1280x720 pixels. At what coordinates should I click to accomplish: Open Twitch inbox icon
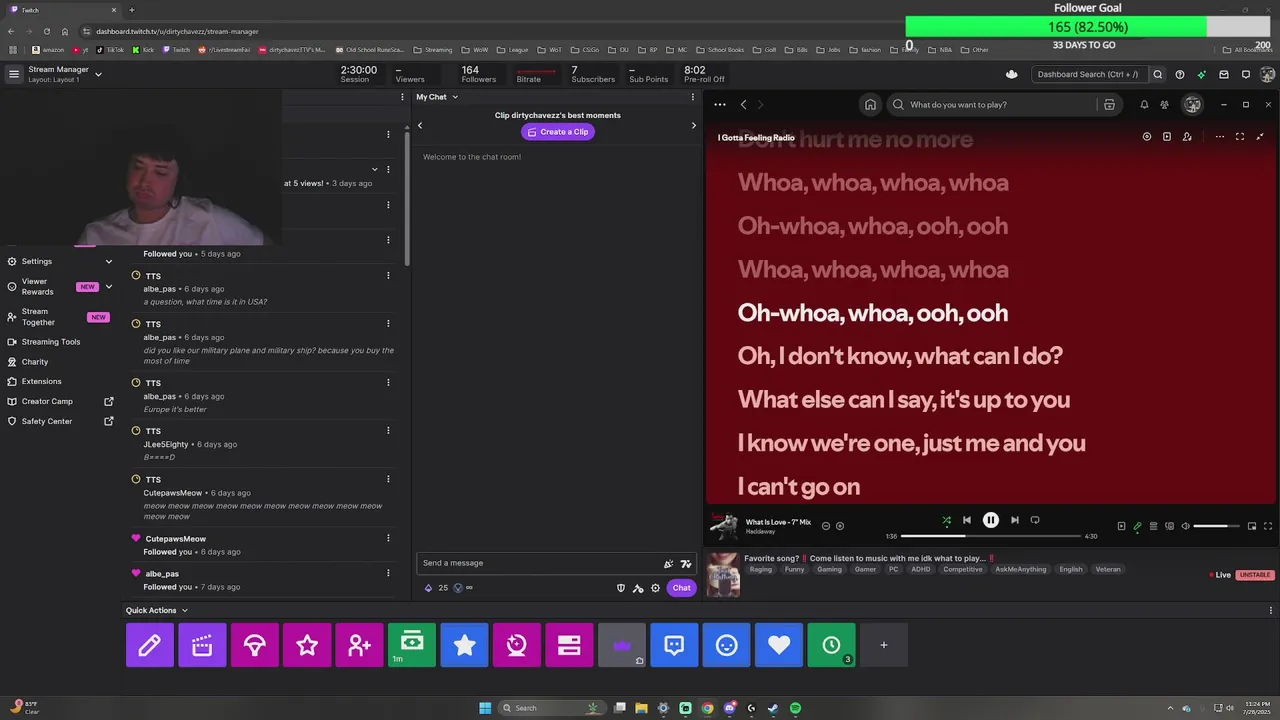[x=1224, y=74]
